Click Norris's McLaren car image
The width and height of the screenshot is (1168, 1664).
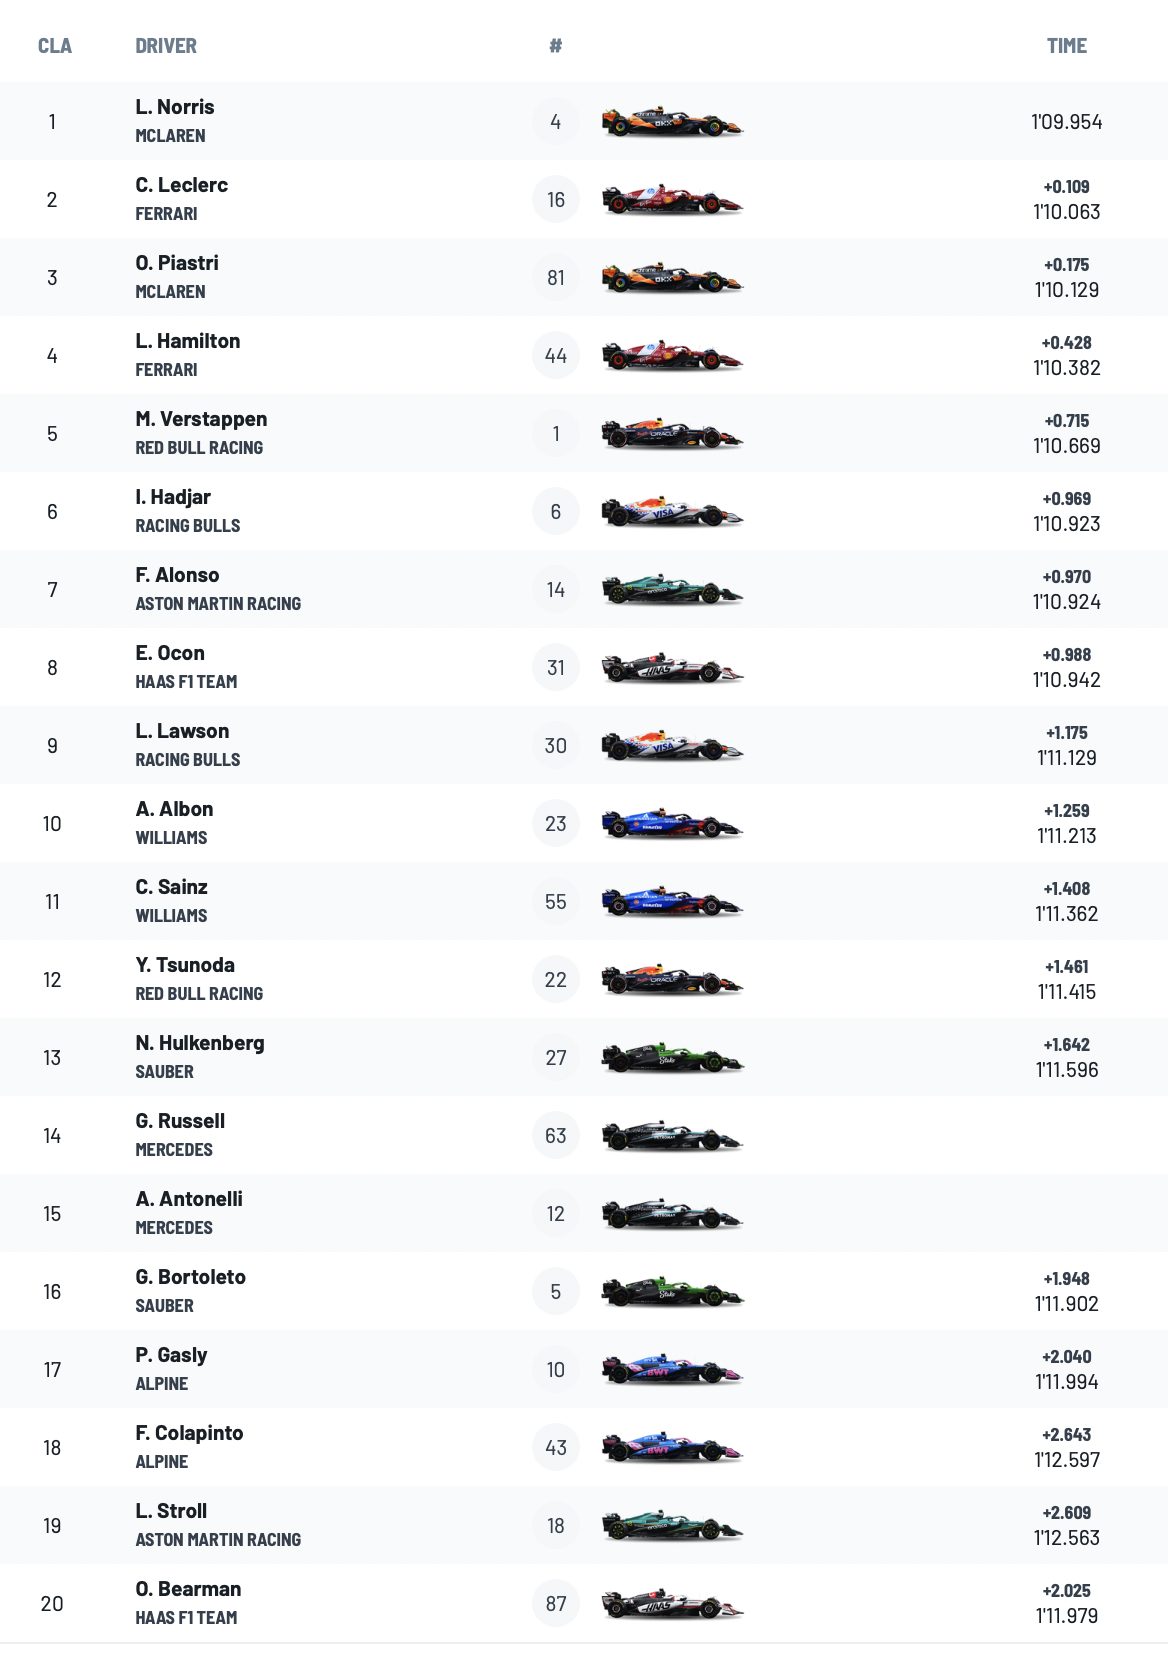672,122
